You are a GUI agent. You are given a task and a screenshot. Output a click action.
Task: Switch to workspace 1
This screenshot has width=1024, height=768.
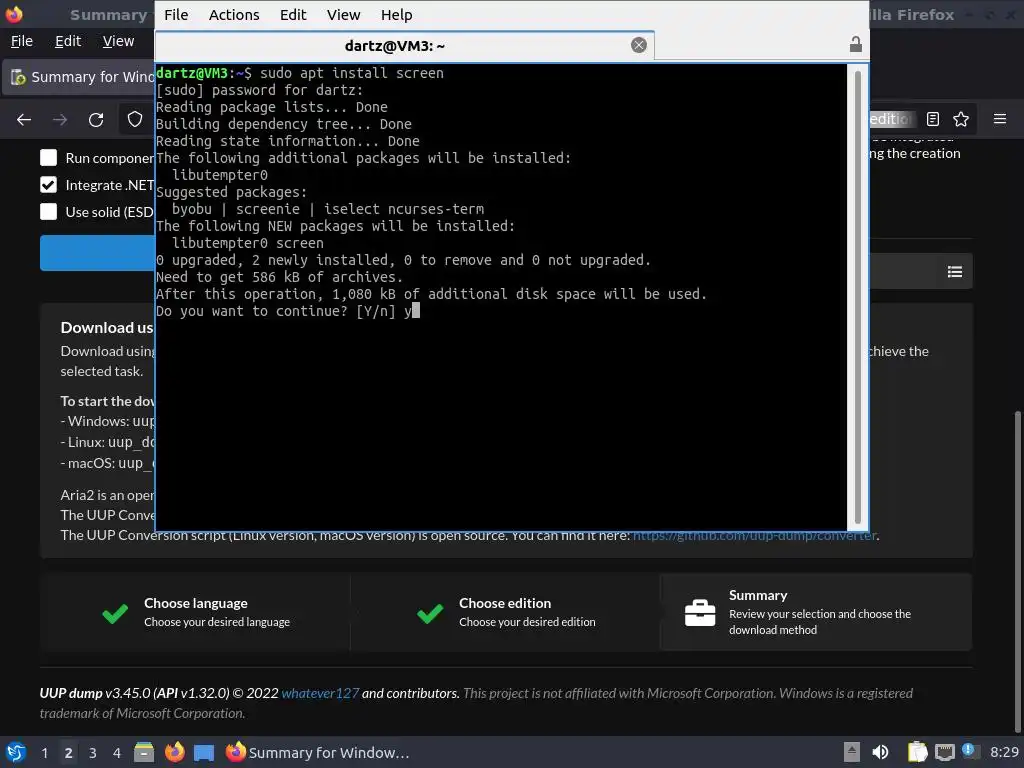(x=44, y=753)
